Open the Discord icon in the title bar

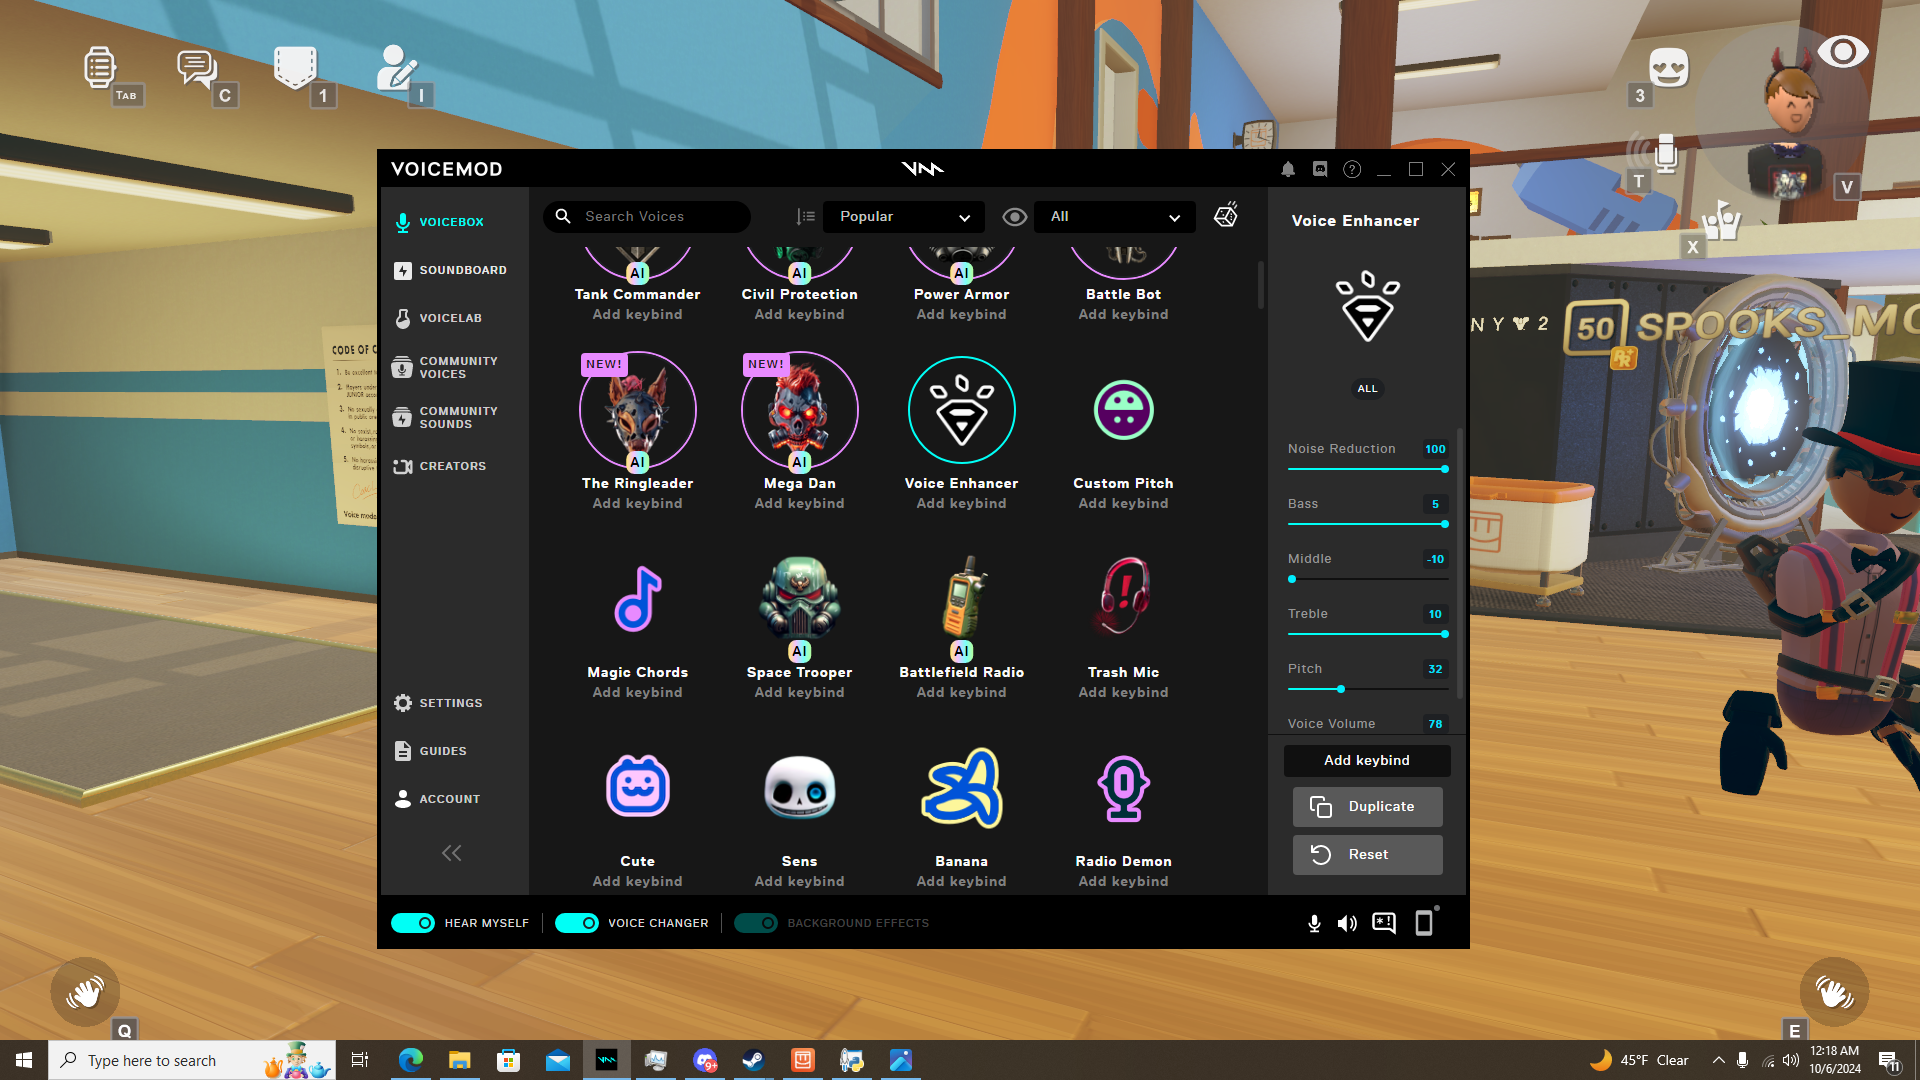click(x=1320, y=170)
